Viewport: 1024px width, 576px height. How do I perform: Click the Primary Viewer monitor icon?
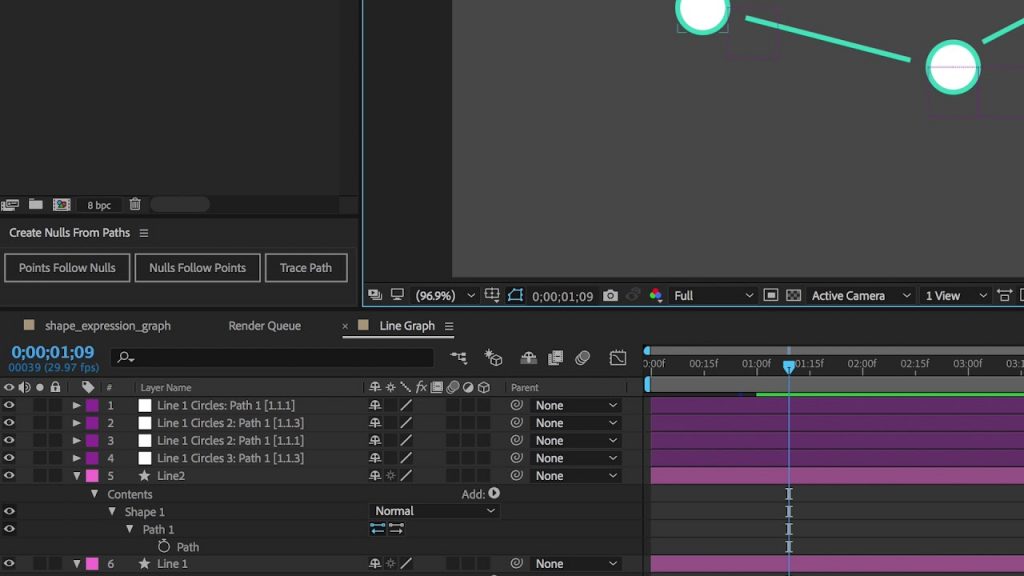(397, 295)
